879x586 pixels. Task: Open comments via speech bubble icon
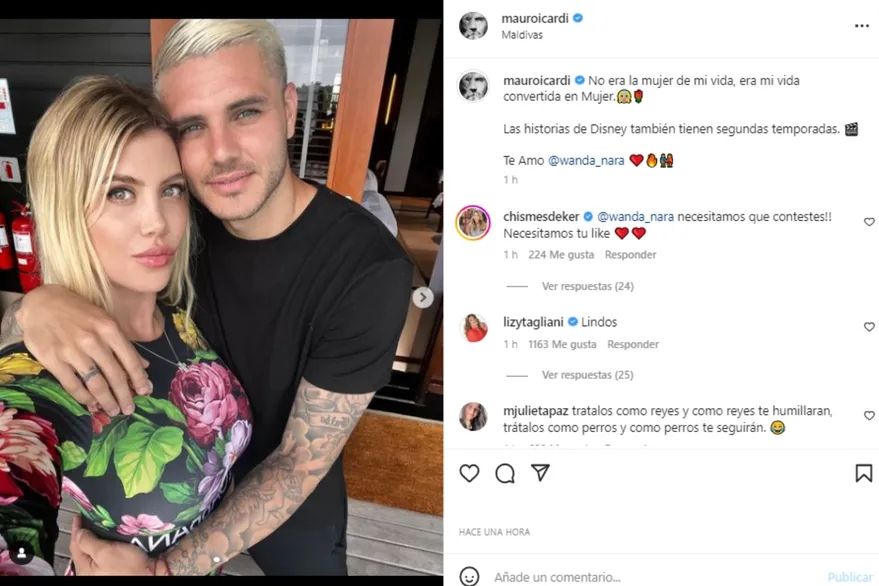tap(505, 473)
